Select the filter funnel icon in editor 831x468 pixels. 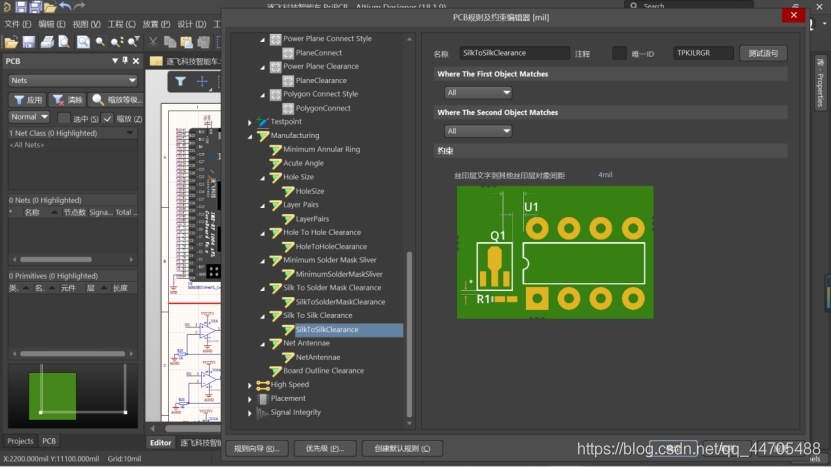[x=180, y=82]
